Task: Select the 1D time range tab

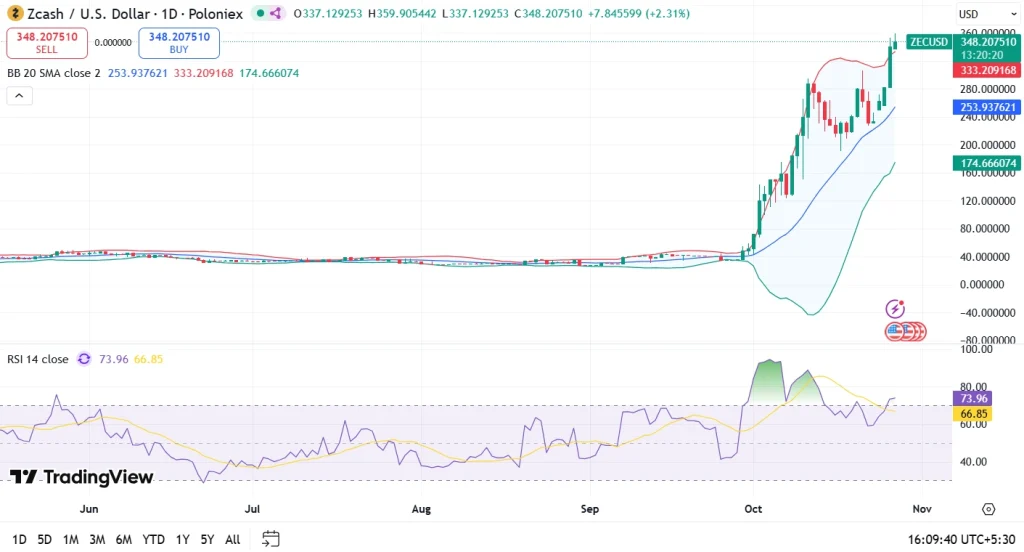Action: [x=19, y=539]
